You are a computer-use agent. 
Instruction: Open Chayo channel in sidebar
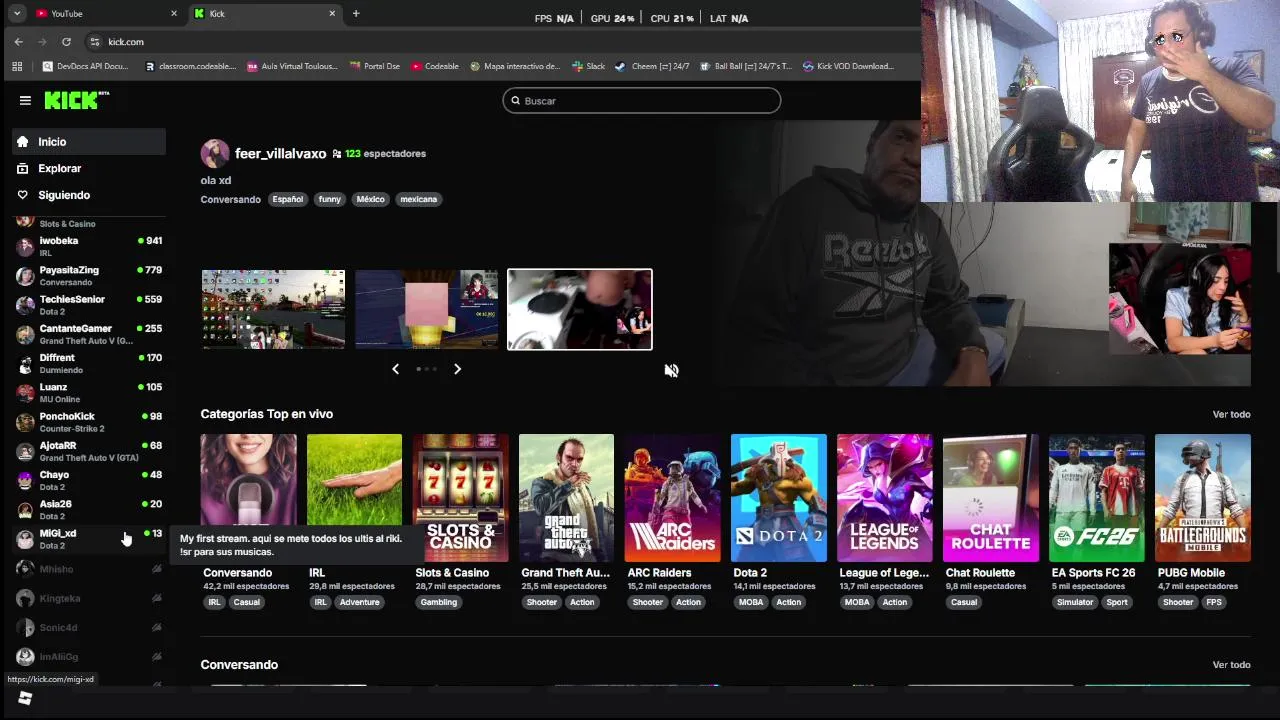click(x=88, y=480)
